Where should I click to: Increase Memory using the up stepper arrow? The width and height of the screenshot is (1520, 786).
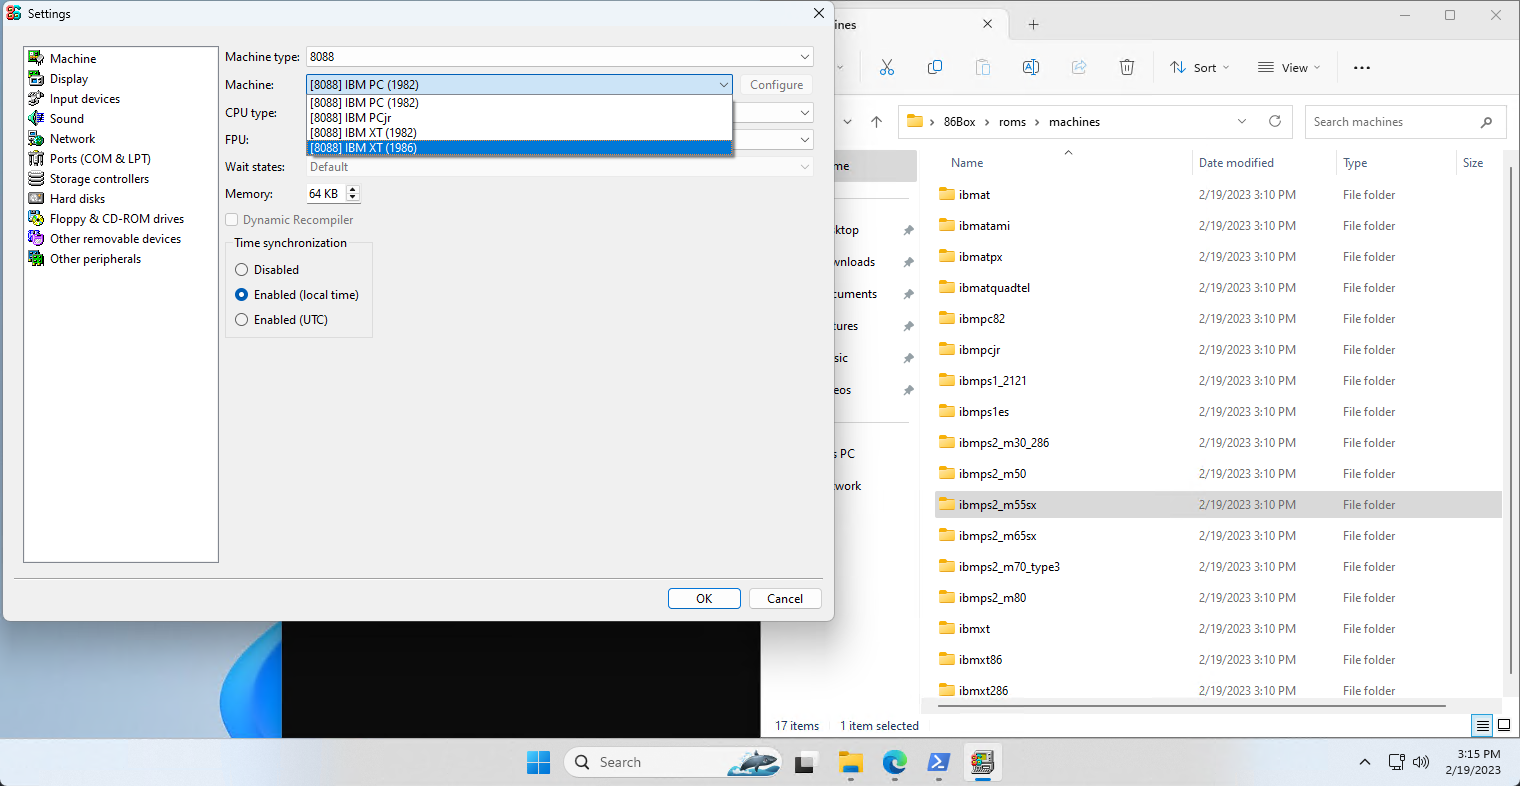click(x=352, y=189)
